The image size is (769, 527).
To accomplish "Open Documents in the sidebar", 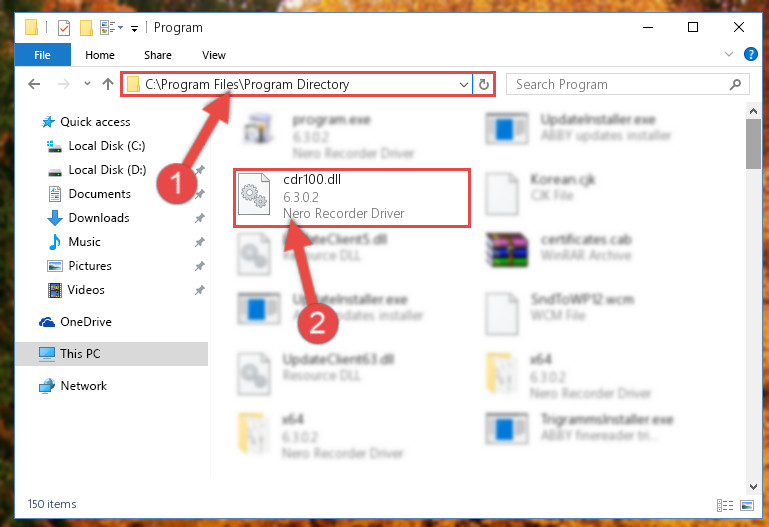I will coord(99,194).
